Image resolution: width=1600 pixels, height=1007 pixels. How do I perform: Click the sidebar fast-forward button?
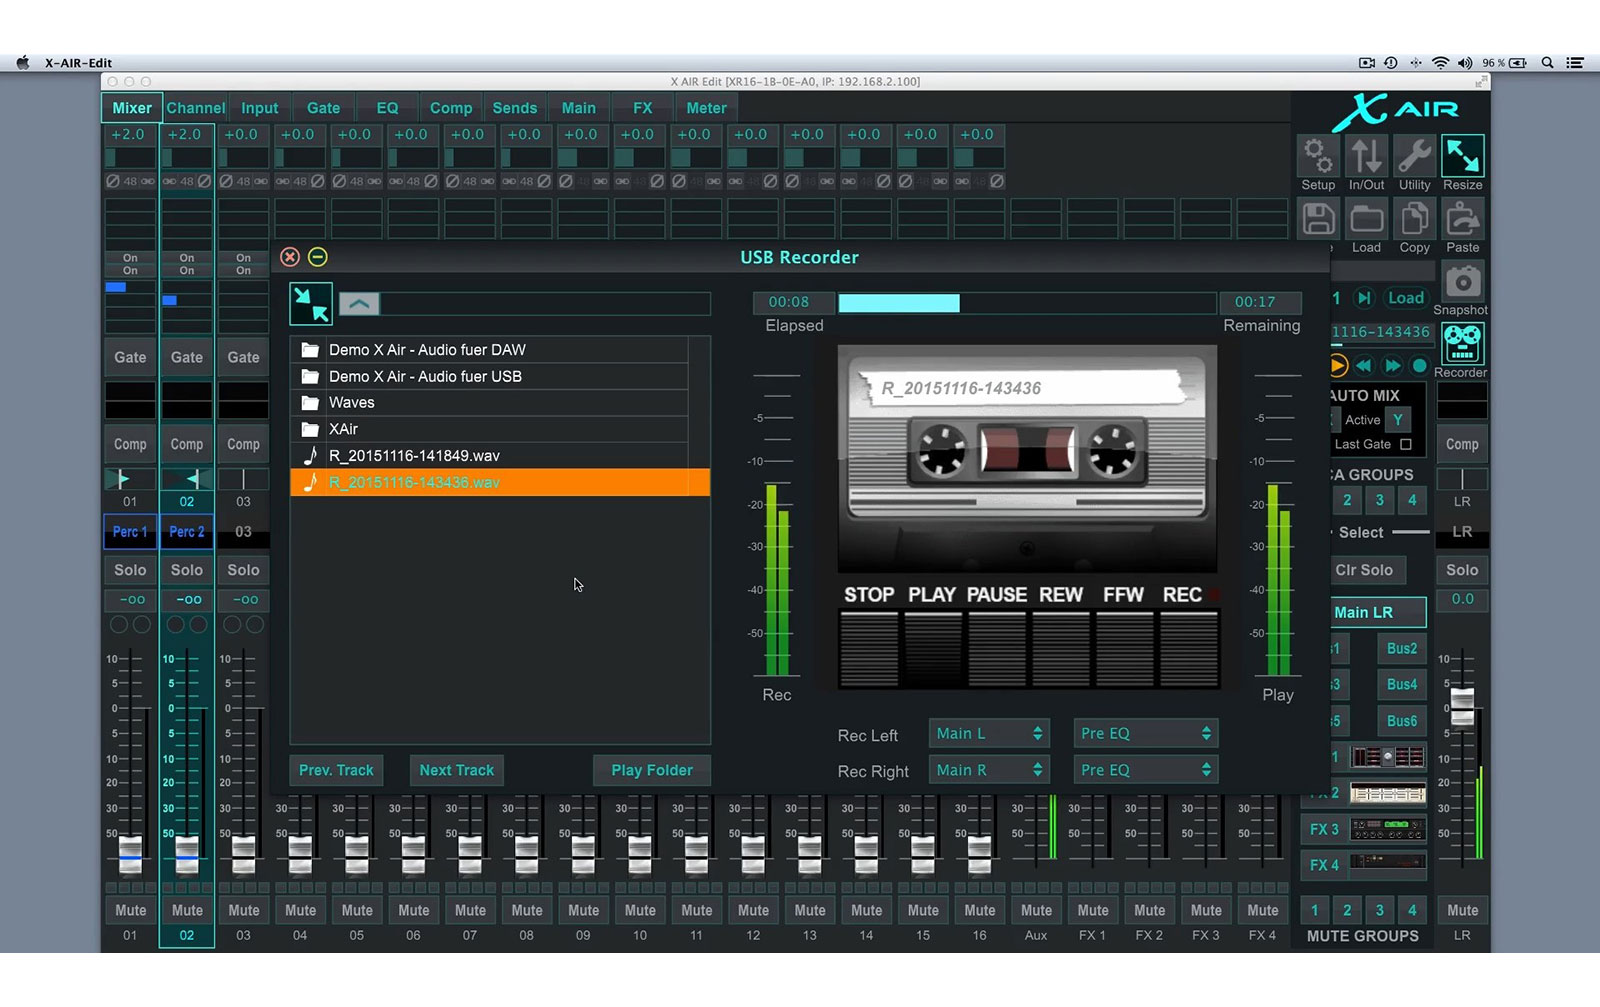coord(1392,365)
